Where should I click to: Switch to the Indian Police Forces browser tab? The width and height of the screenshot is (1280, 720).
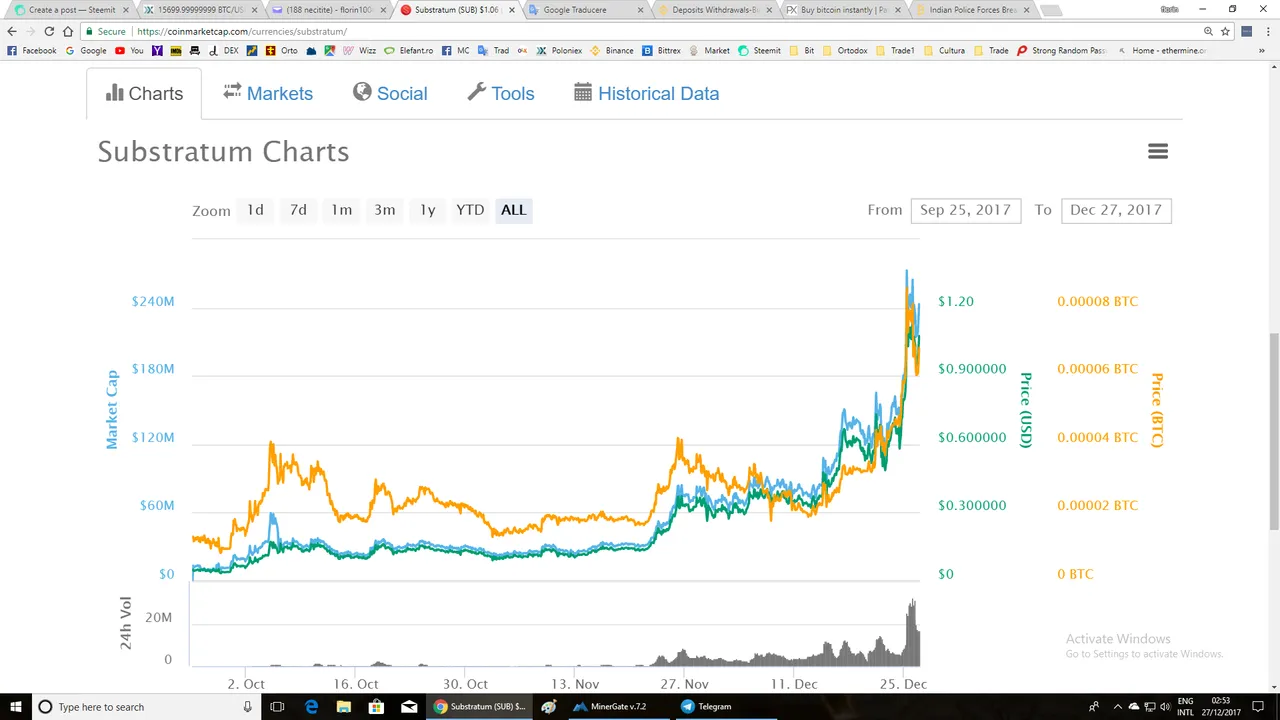(973, 10)
